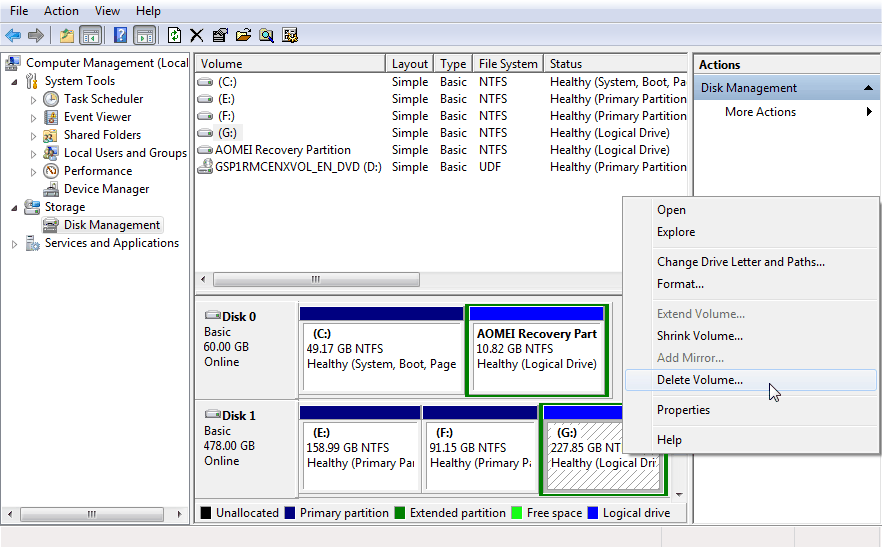882x548 pixels.
Task: Open the Help menu in menu bar
Action: coord(148,11)
